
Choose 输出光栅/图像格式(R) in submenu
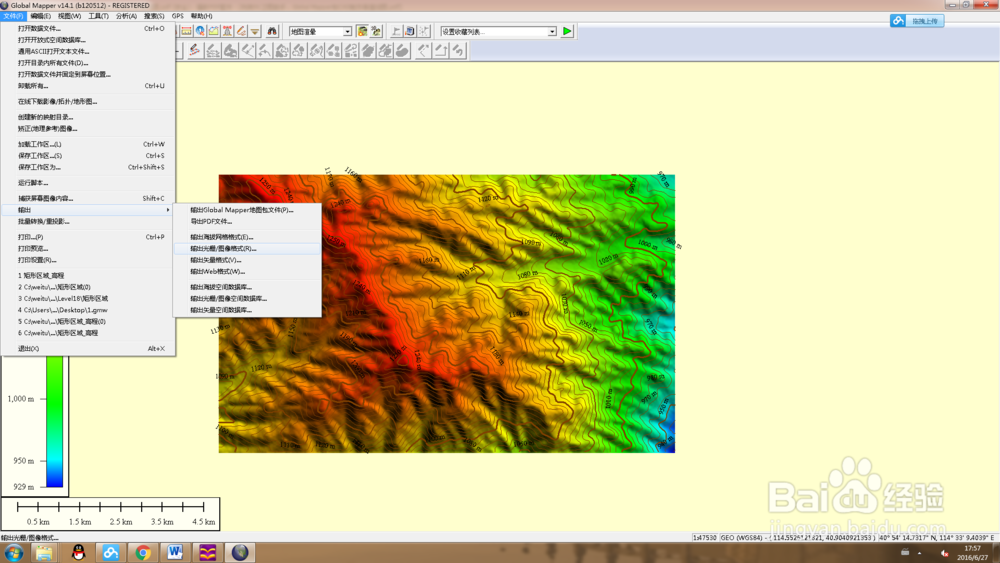coord(247,249)
